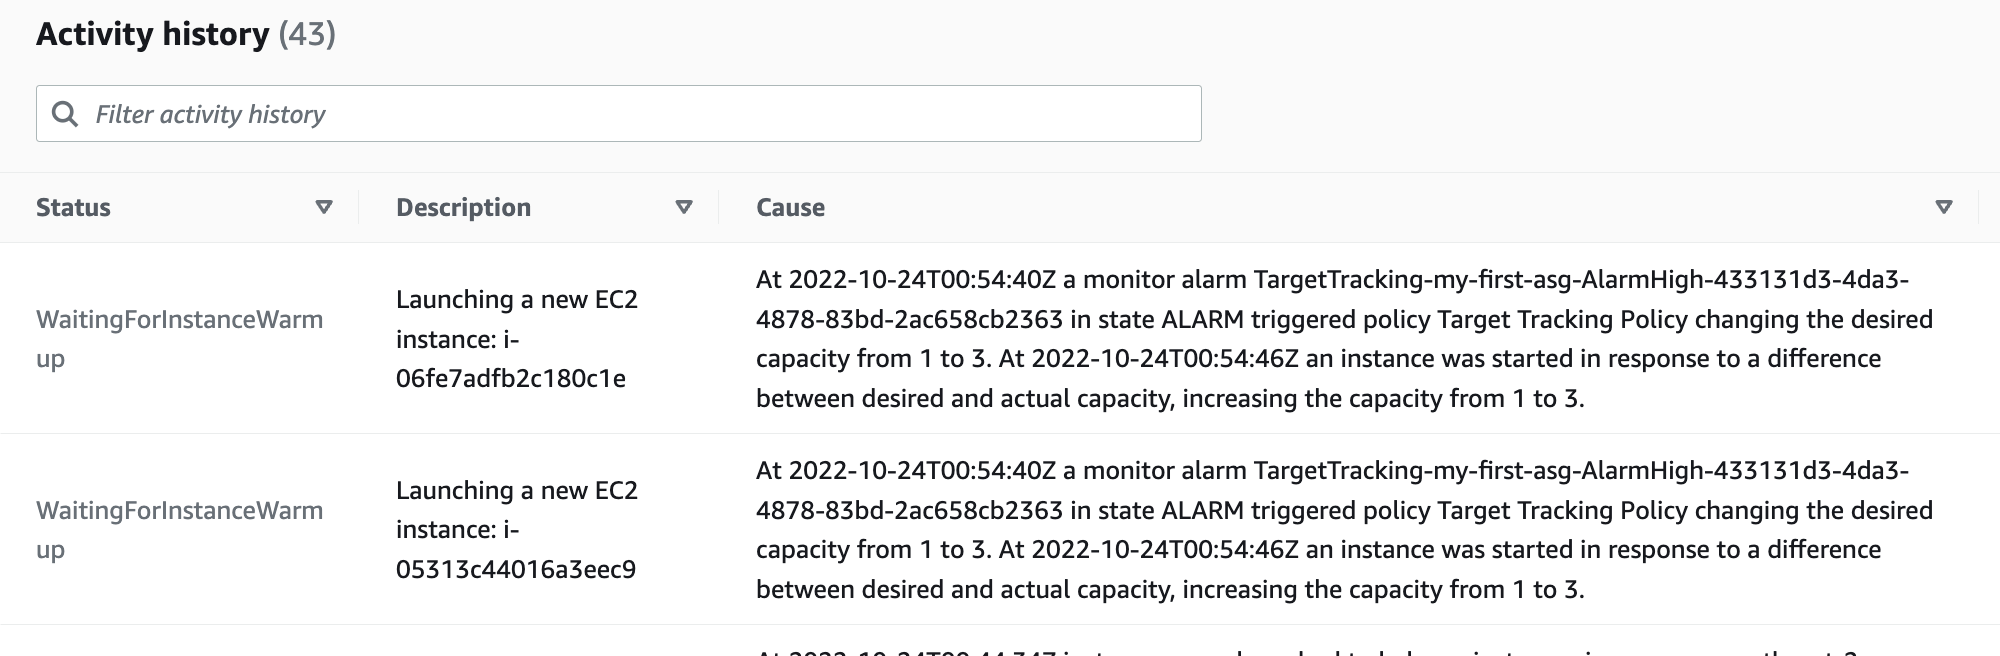Screen dimensions: 2000x656
Task: Click the Description column header label
Action: coord(463,207)
